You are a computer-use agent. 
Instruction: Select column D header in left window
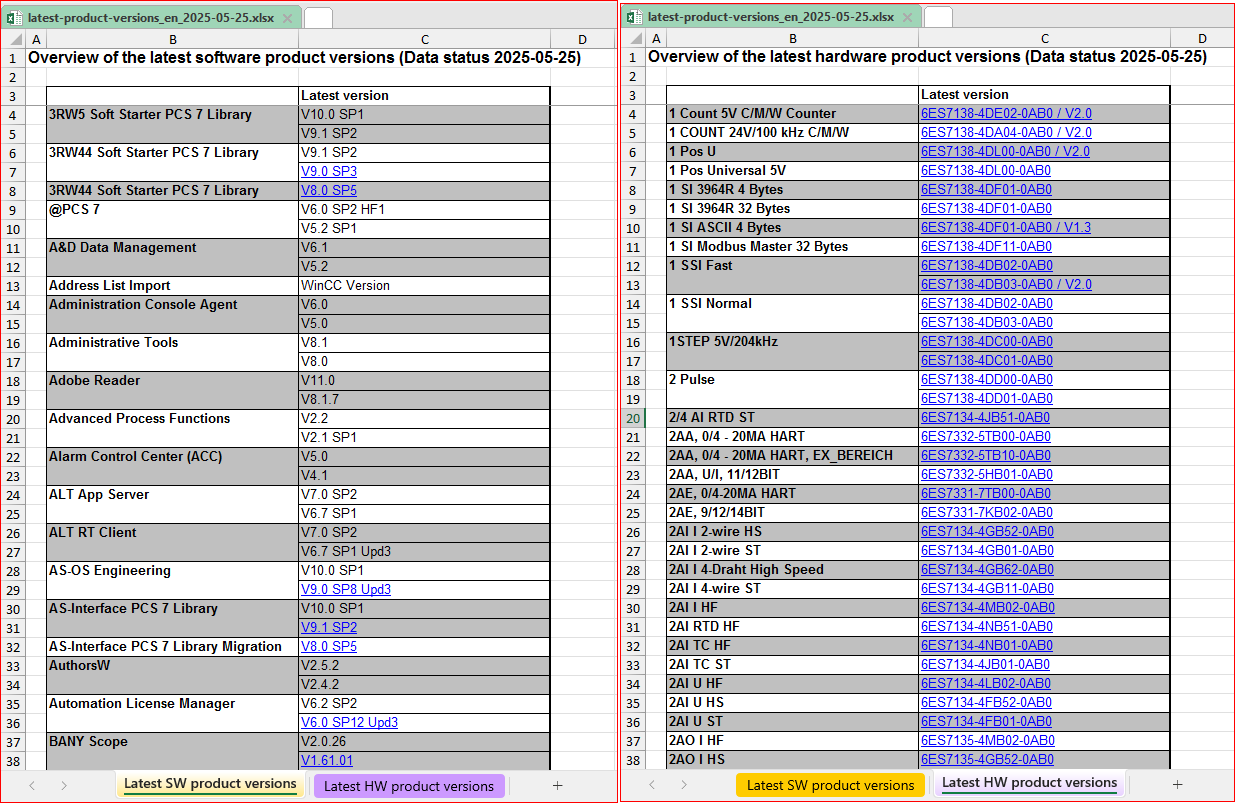click(582, 39)
